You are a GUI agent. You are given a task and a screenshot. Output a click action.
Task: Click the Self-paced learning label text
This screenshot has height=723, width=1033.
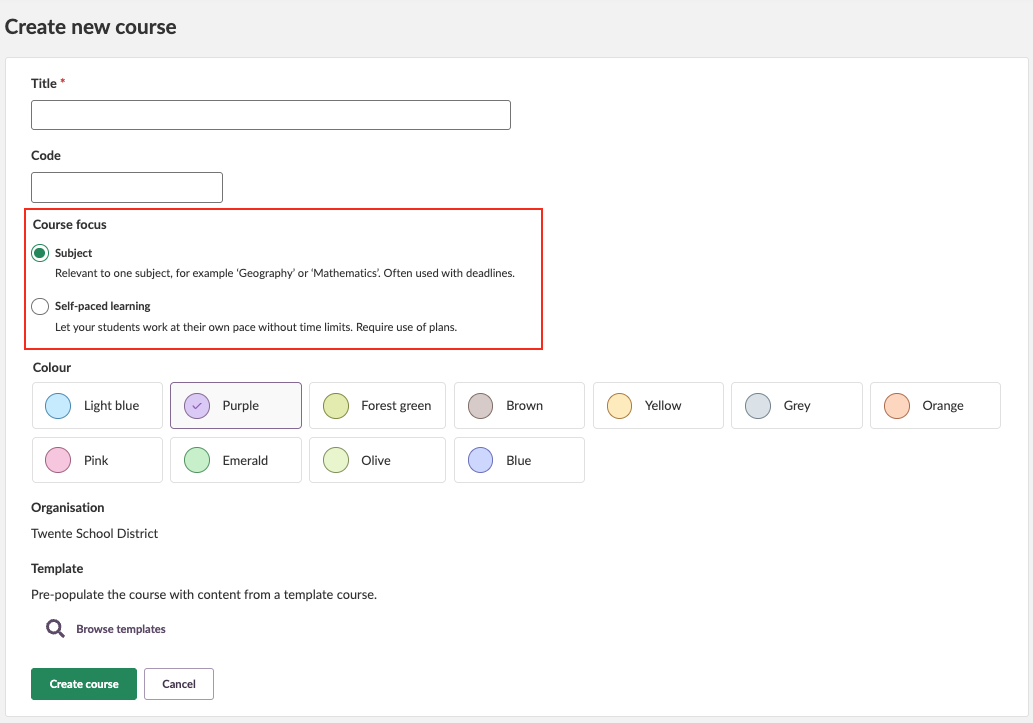pos(103,306)
